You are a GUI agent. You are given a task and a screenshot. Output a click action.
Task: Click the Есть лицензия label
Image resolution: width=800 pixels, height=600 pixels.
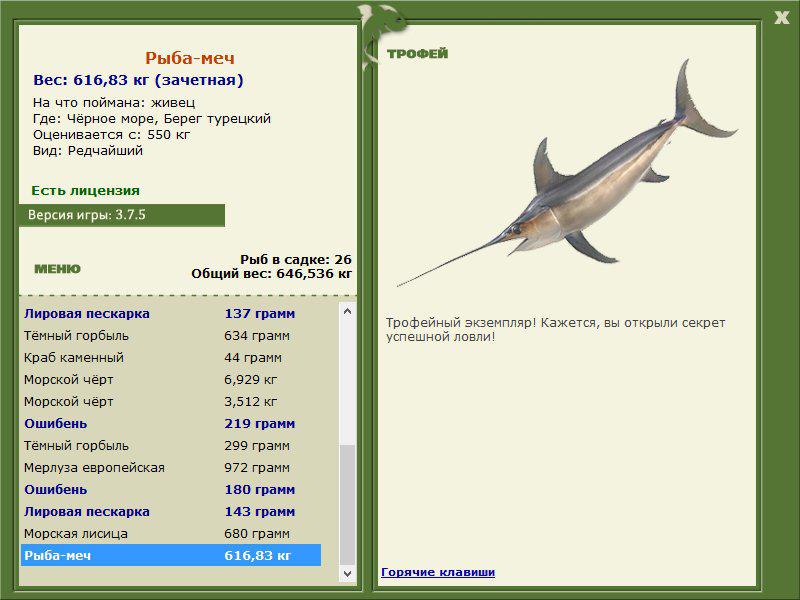pos(85,190)
